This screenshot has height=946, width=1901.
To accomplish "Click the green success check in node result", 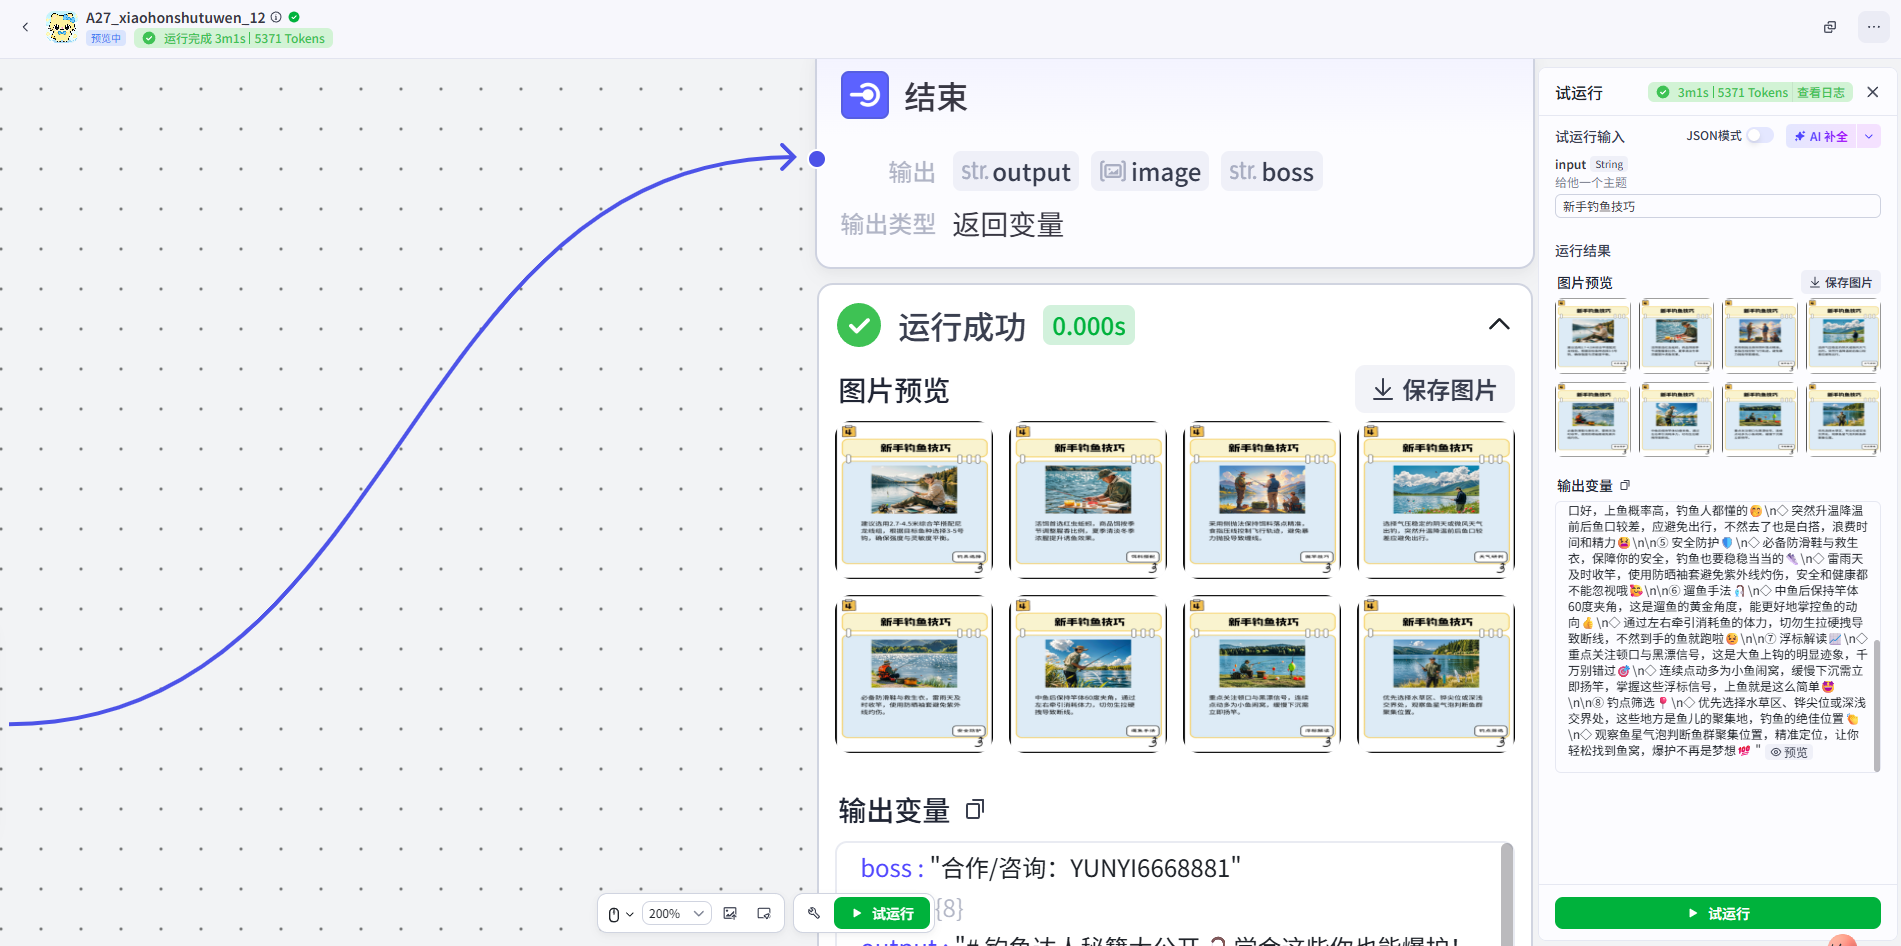I will (x=859, y=325).
